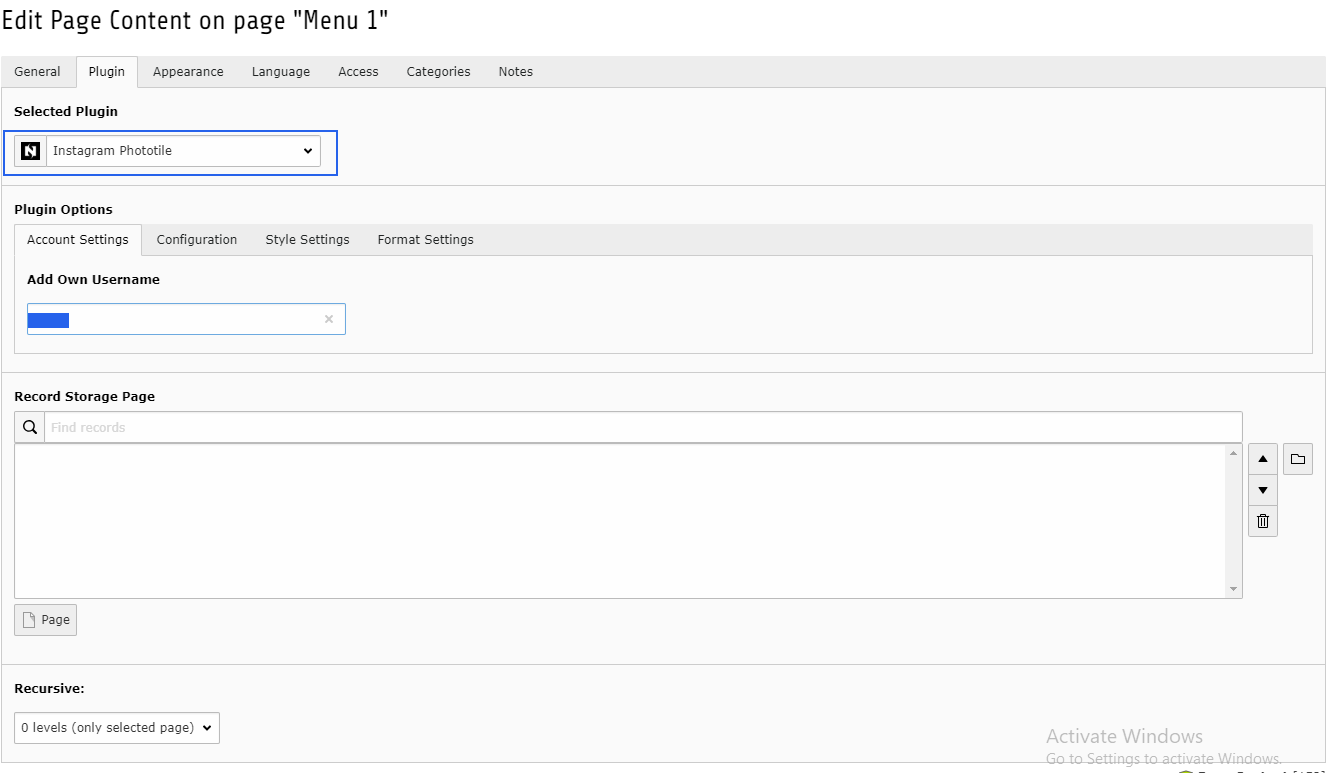Show the Style Settings tab

pyautogui.click(x=307, y=240)
